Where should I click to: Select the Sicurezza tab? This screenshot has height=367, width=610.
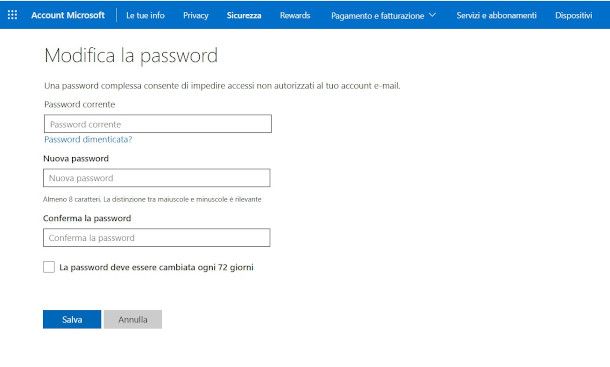pyautogui.click(x=244, y=15)
